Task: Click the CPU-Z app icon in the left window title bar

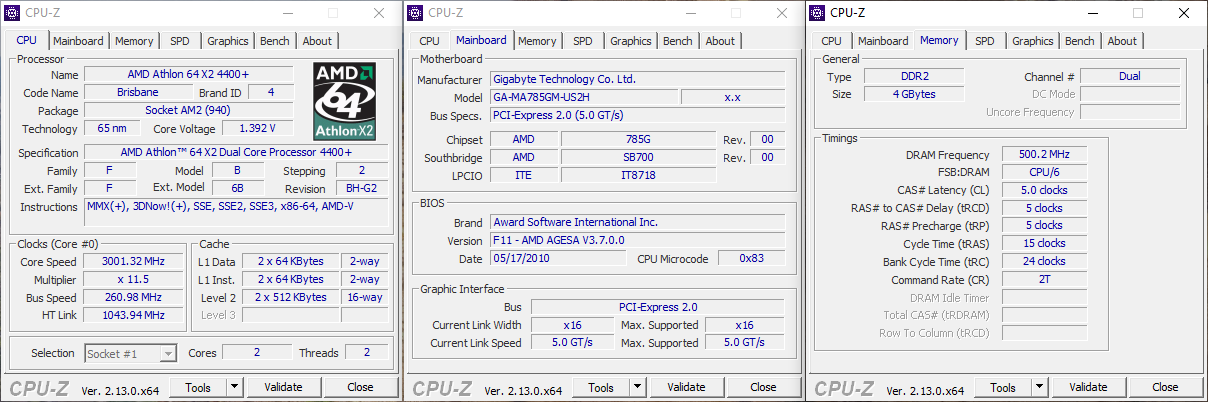Action: pos(14,13)
